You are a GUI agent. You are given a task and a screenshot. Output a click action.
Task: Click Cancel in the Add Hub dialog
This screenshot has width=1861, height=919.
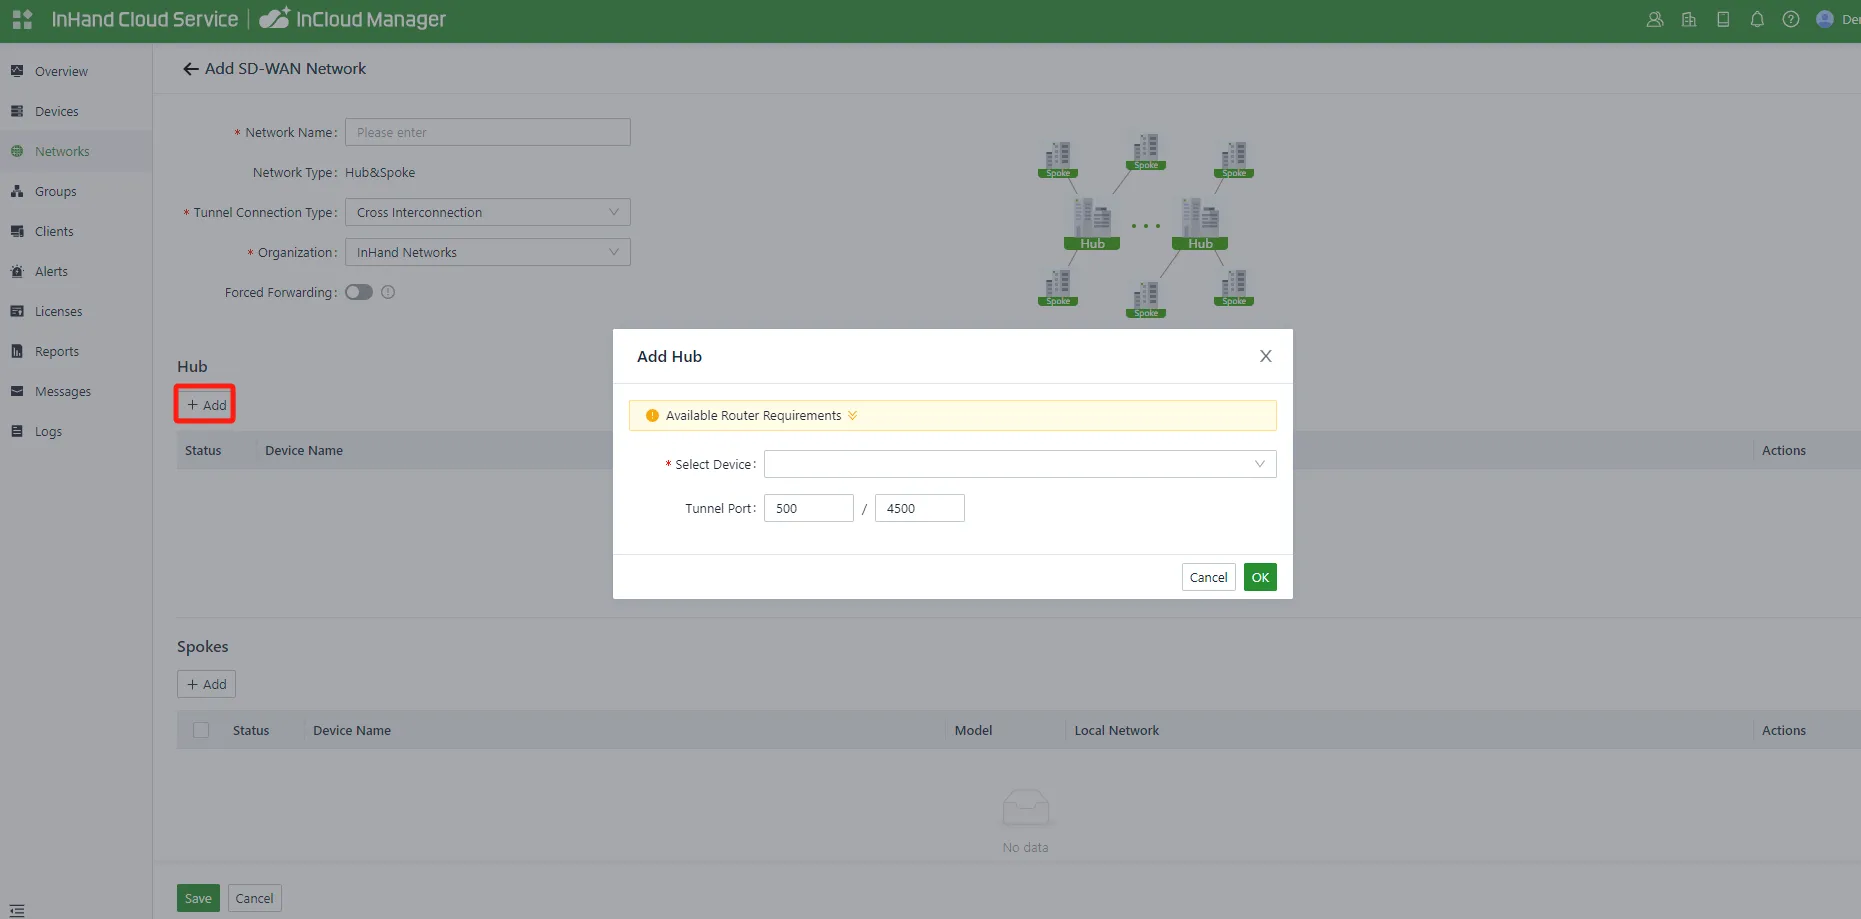[1208, 577]
